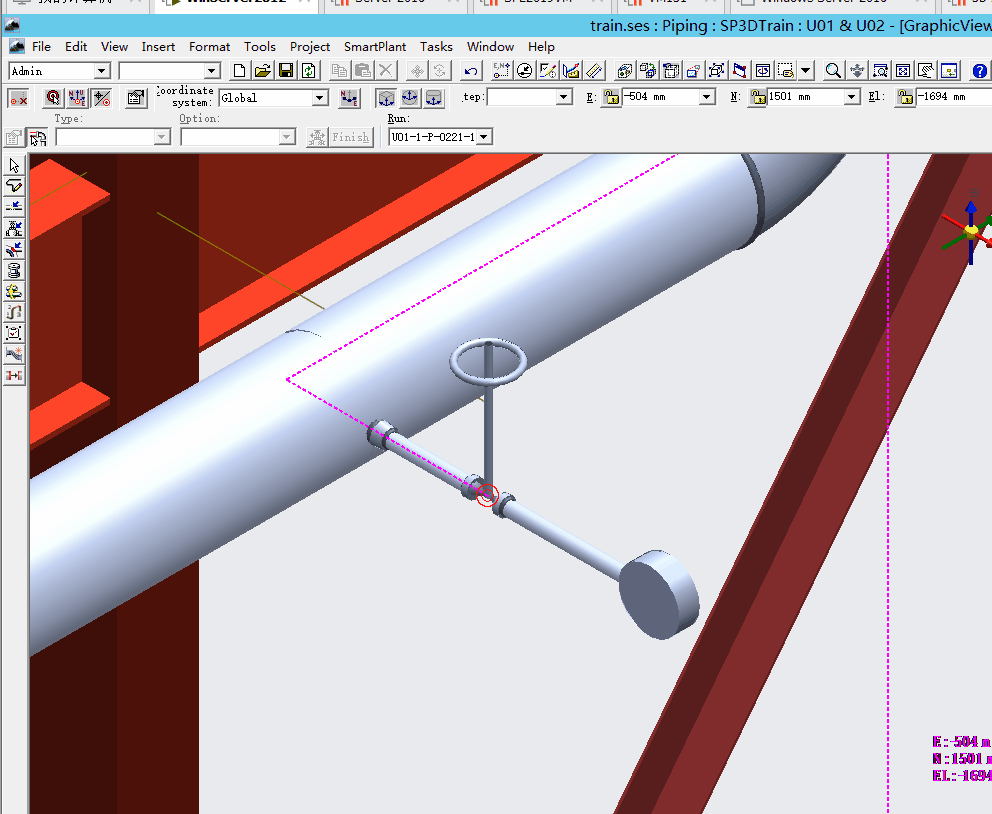This screenshot has width=992, height=814.
Task: Select the arrow Select tool in left toolbar
Action: (x=14, y=166)
